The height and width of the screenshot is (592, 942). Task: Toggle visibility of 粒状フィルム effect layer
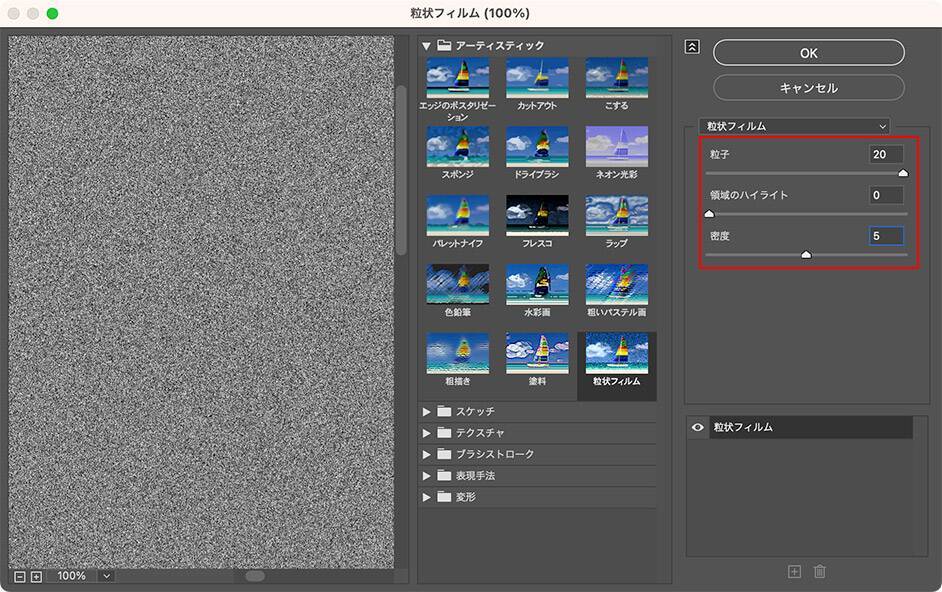pyautogui.click(x=698, y=427)
